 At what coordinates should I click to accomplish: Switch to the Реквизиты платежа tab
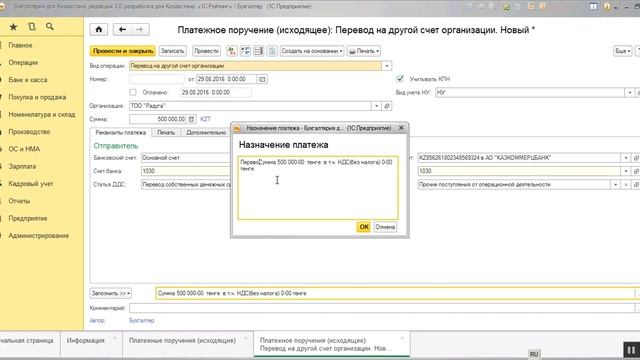point(120,133)
